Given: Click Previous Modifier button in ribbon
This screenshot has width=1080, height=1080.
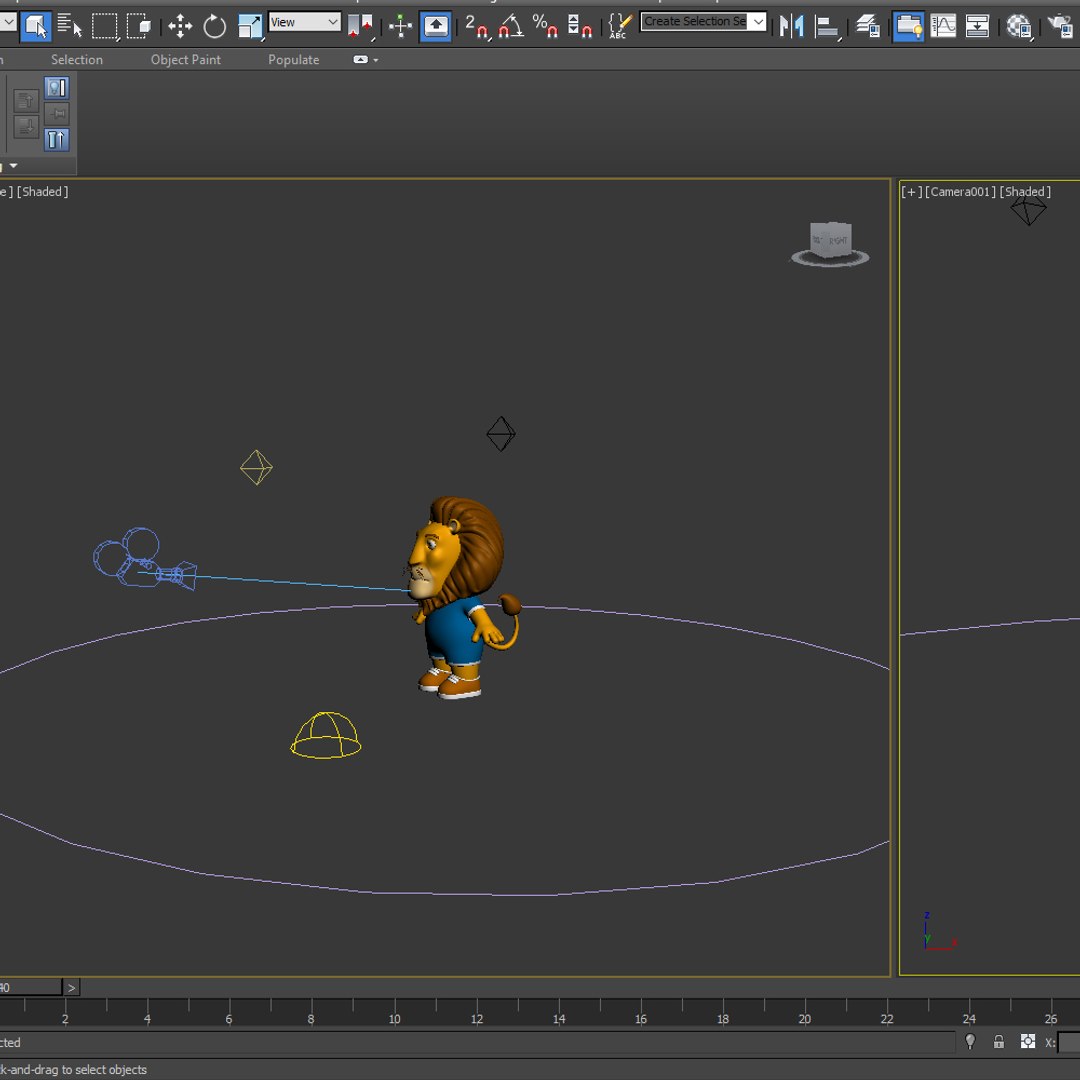Looking at the screenshot, I should (26, 101).
